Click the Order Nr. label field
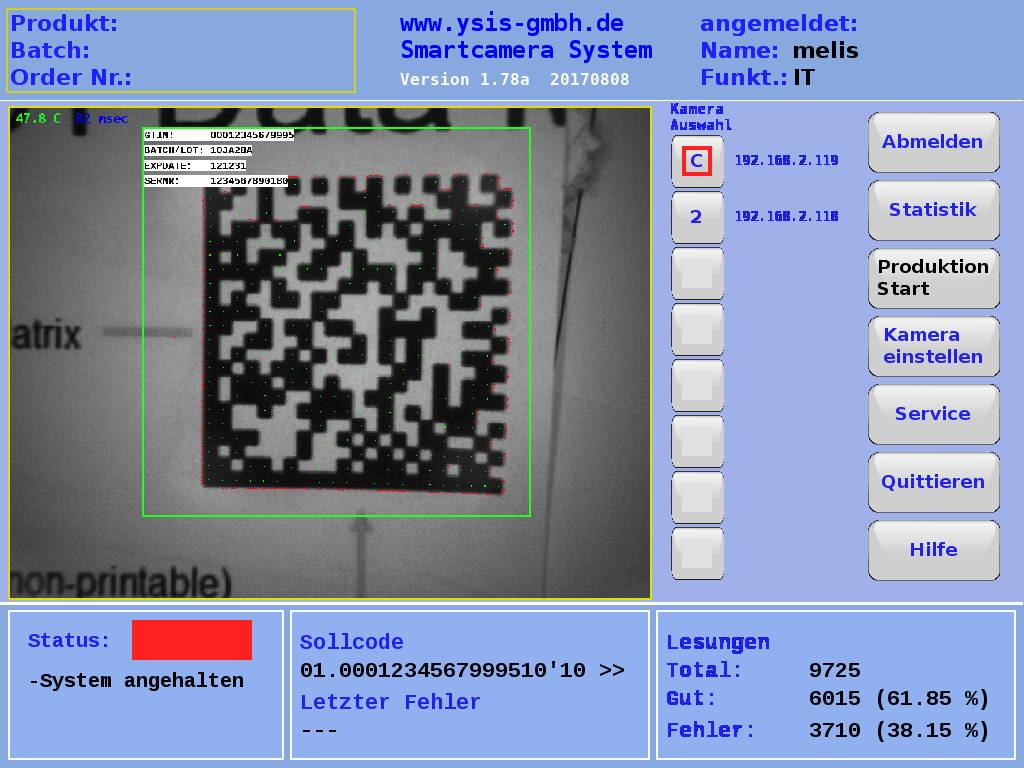1024x768 pixels. pyautogui.click(x=71, y=78)
